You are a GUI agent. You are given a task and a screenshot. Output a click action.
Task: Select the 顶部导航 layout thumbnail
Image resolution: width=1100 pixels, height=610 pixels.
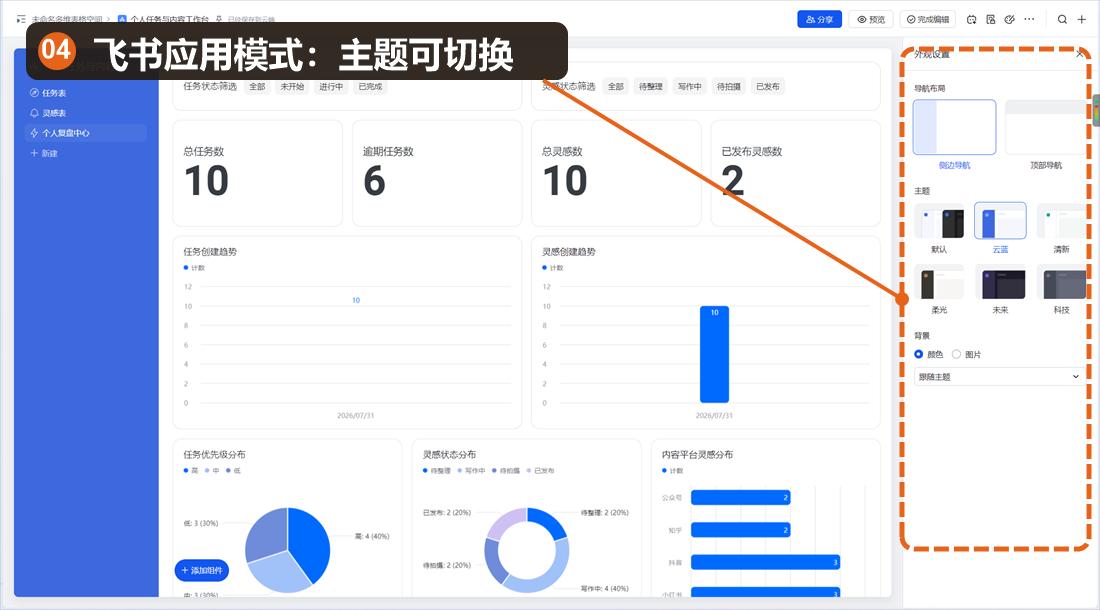(1046, 127)
